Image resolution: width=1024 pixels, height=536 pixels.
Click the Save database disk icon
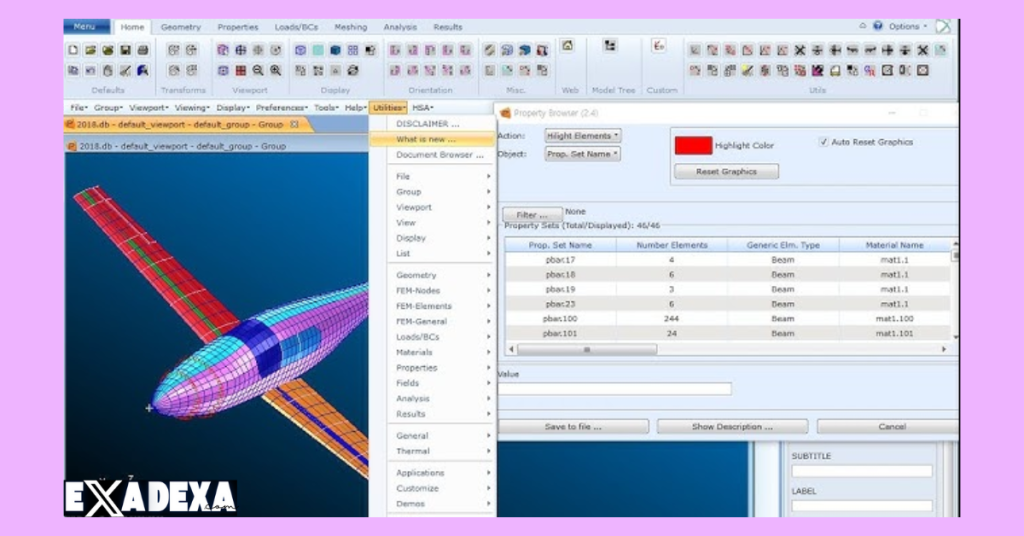pyautogui.click(x=125, y=50)
